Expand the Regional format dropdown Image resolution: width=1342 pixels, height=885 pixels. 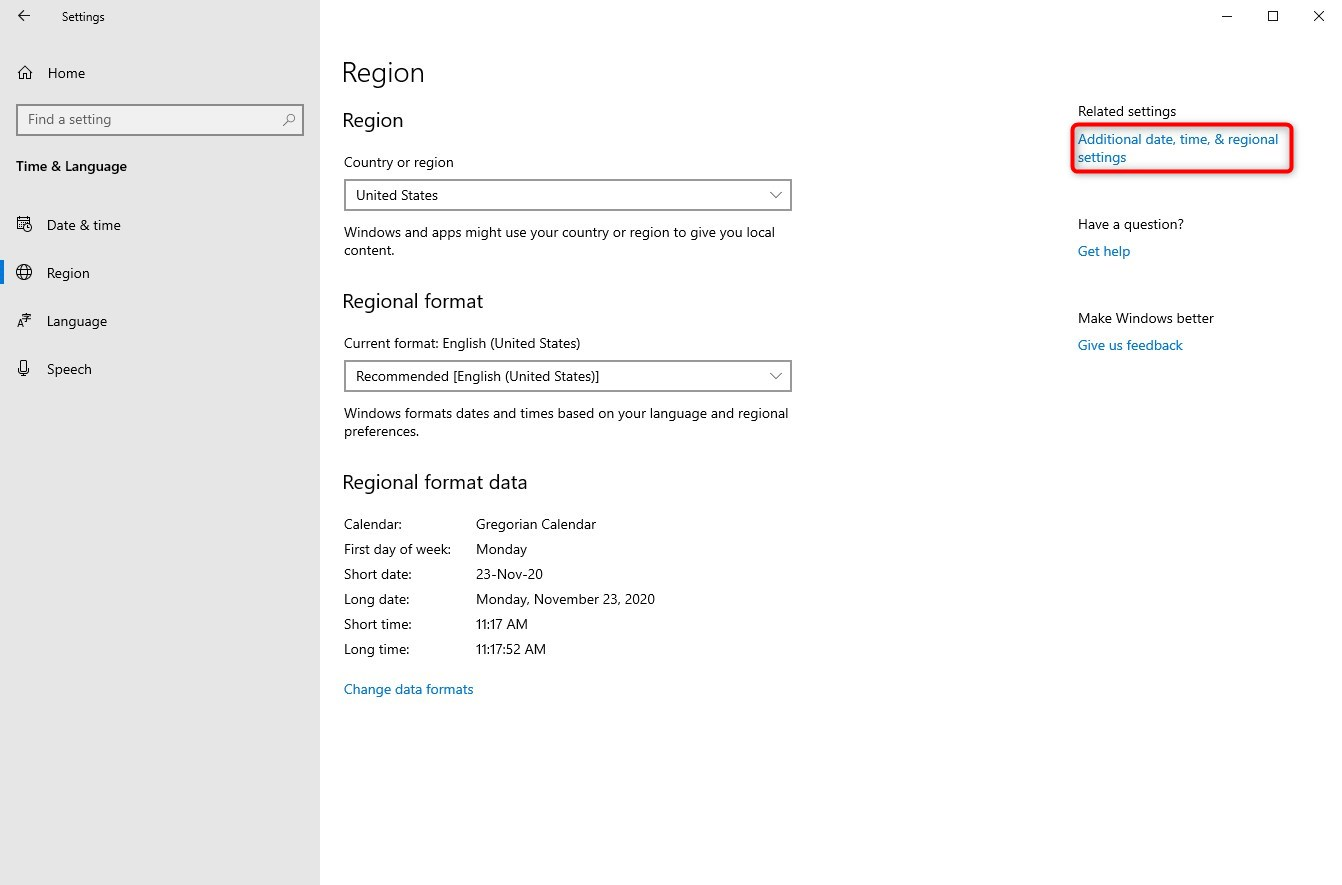(x=567, y=376)
